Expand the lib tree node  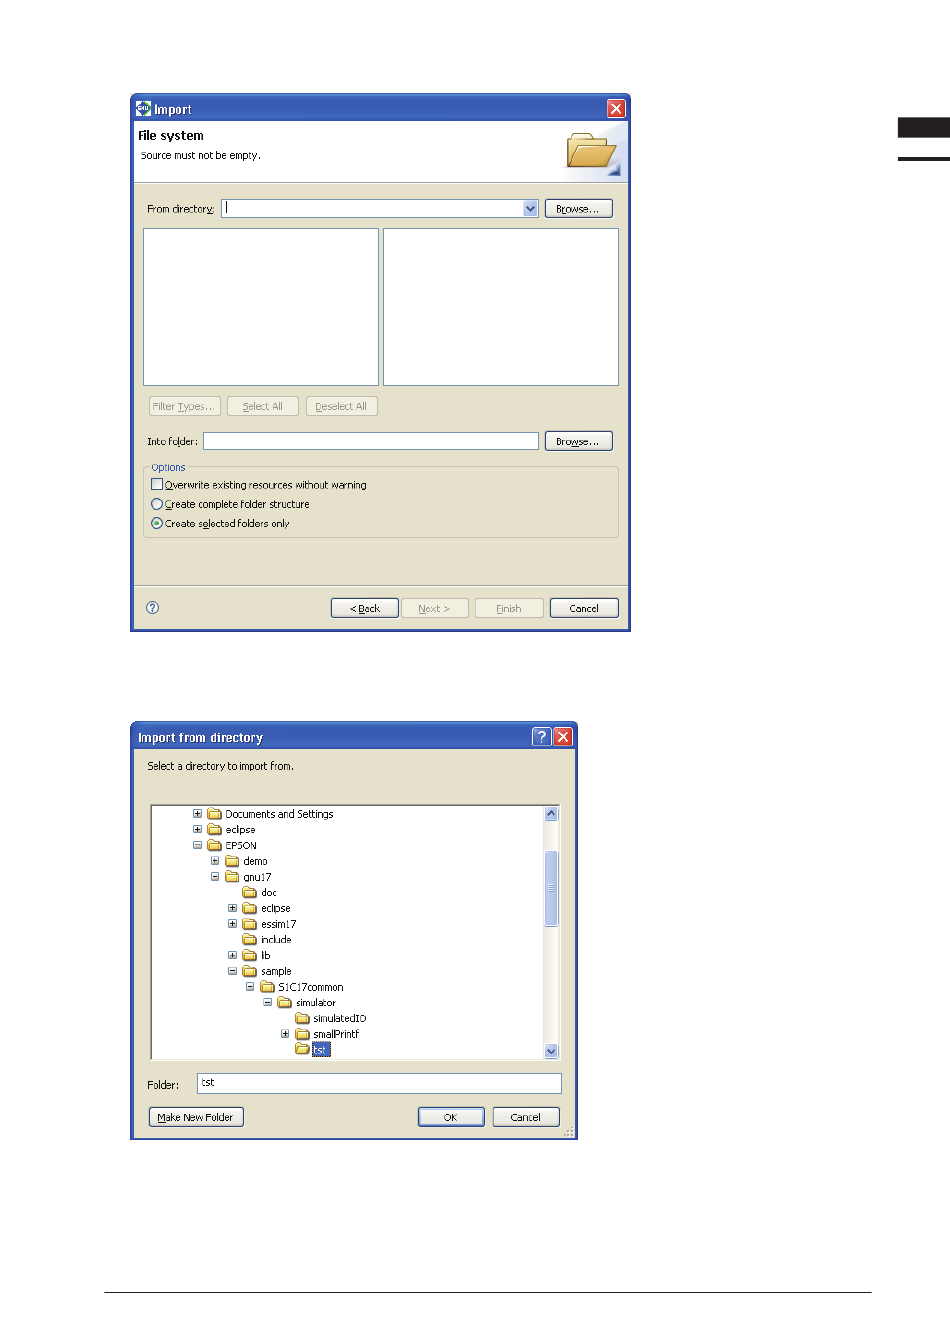coord(232,955)
